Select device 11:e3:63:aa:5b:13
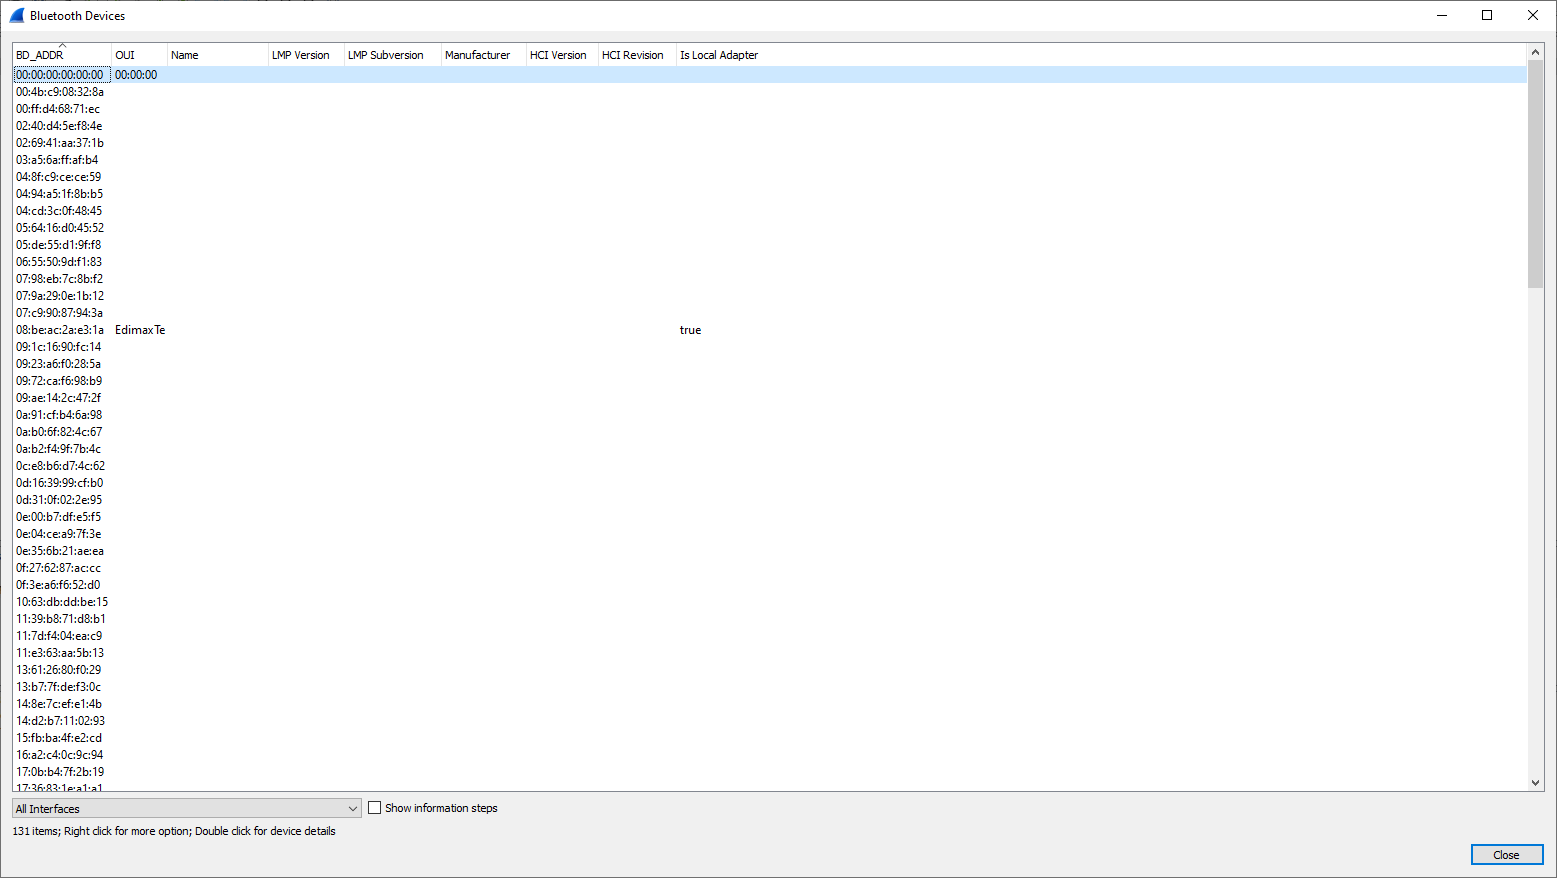Image resolution: width=1557 pixels, height=878 pixels. pos(59,653)
